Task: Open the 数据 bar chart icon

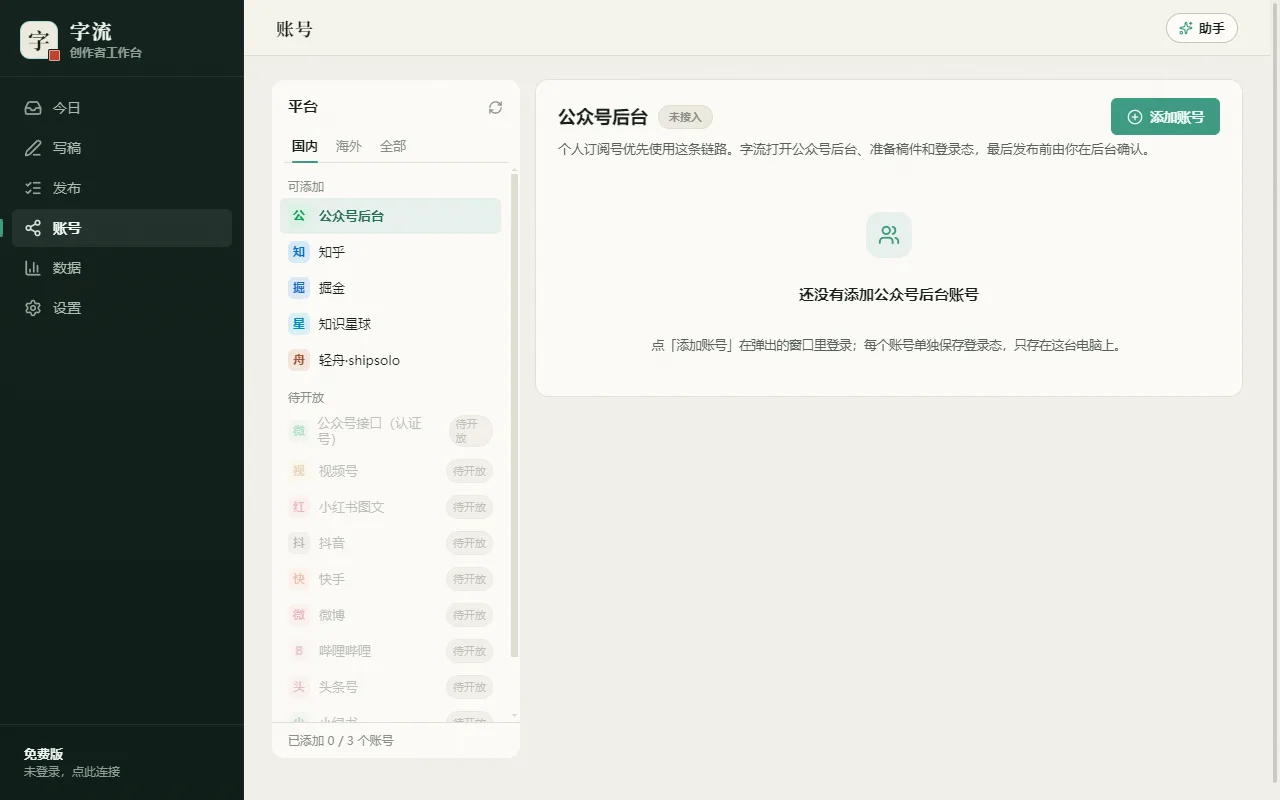Action: (33, 268)
